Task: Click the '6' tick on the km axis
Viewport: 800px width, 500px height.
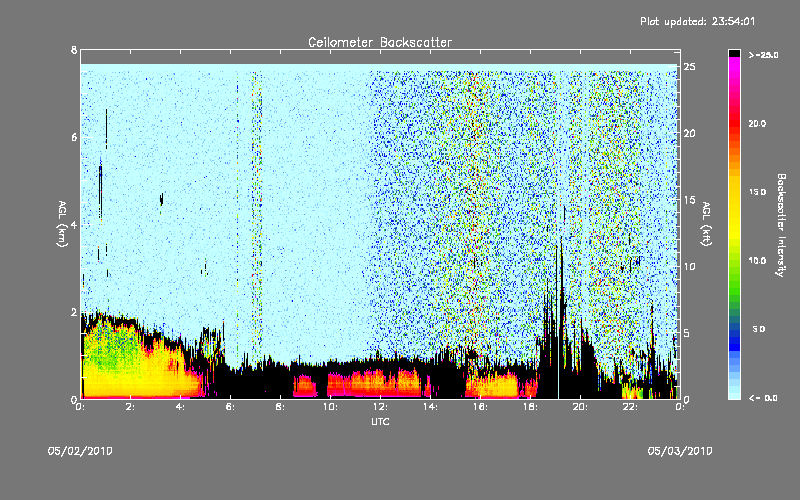Action: [x=74, y=137]
